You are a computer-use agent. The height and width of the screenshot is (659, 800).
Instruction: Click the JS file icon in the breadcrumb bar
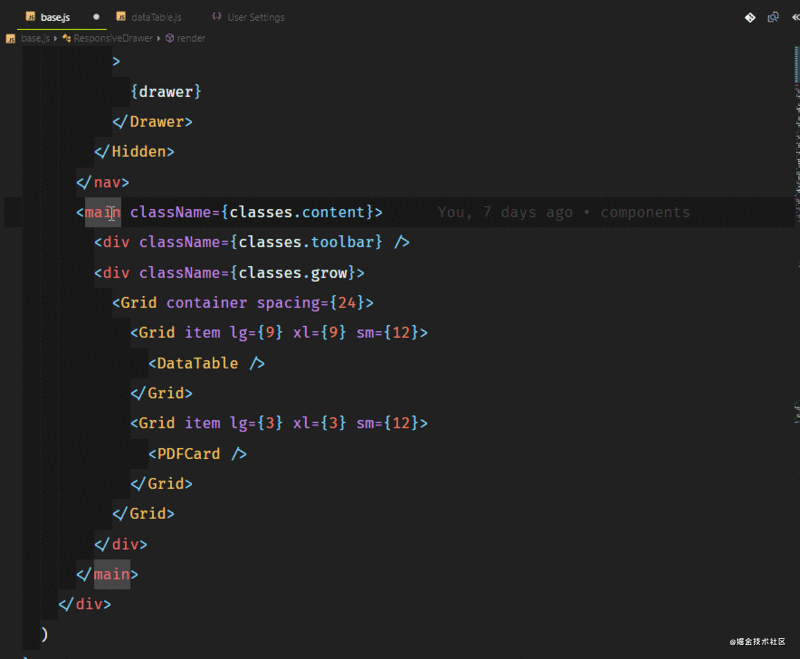click(x=9, y=37)
